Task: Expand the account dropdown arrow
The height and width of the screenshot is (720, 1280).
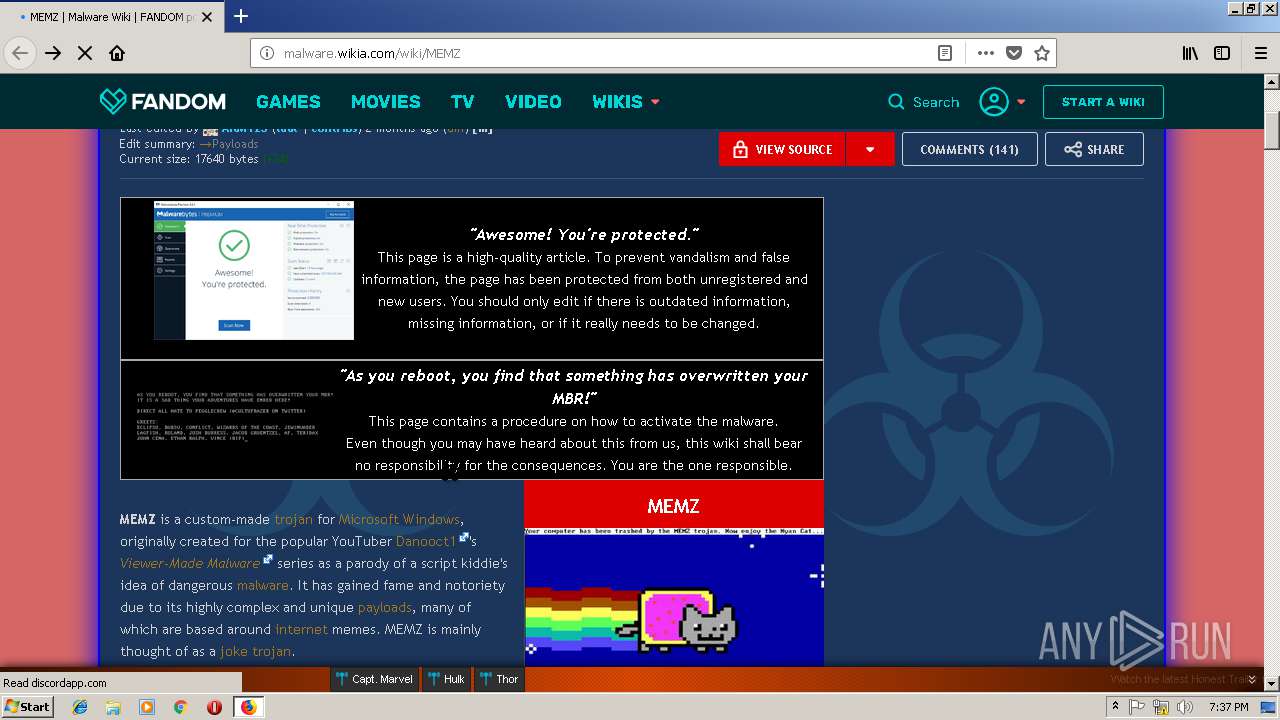Action: click(x=1021, y=102)
